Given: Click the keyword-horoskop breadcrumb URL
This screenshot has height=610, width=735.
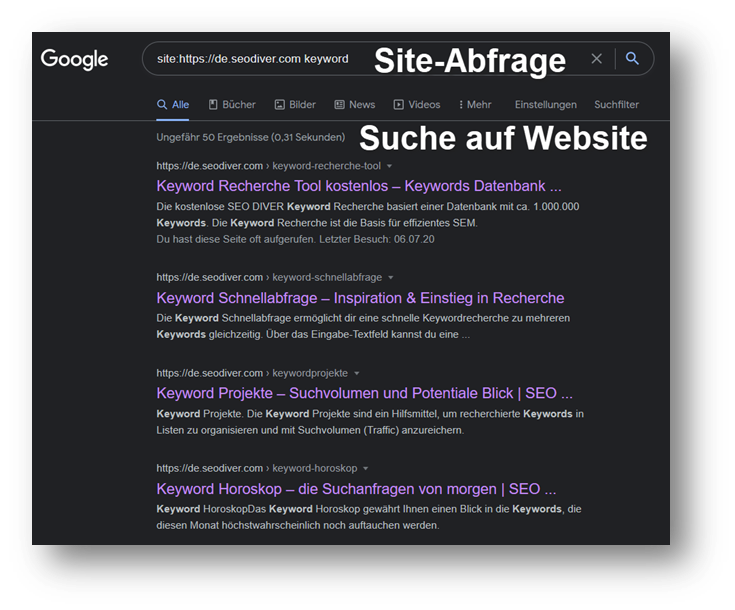Looking at the screenshot, I should pyautogui.click(x=257, y=468).
